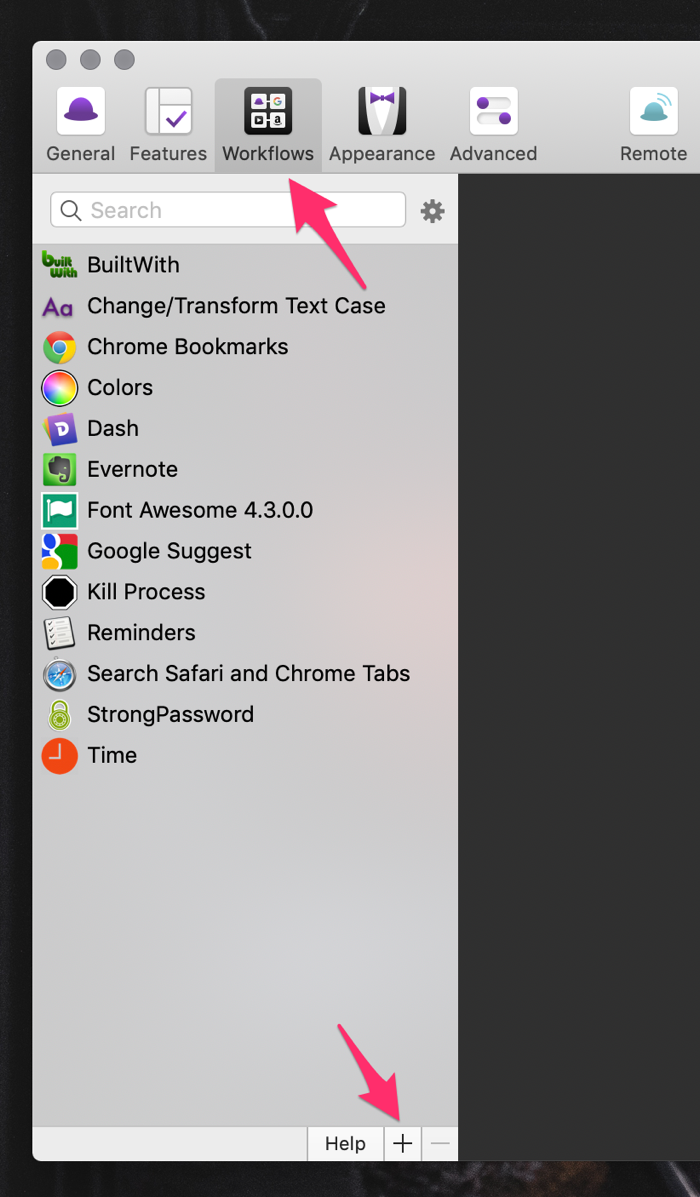This screenshot has height=1197, width=700.
Task: Open the Remote tab
Action: click(653, 124)
